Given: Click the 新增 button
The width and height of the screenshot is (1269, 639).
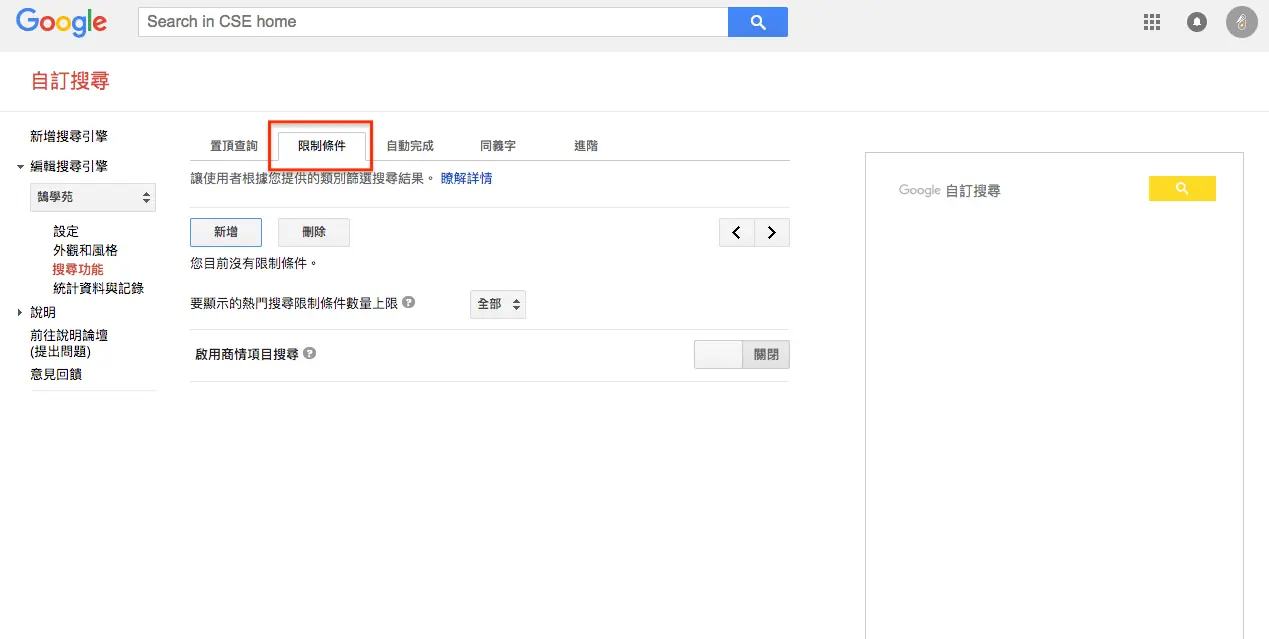Looking at the screenshot, I should tap(226, 232).
